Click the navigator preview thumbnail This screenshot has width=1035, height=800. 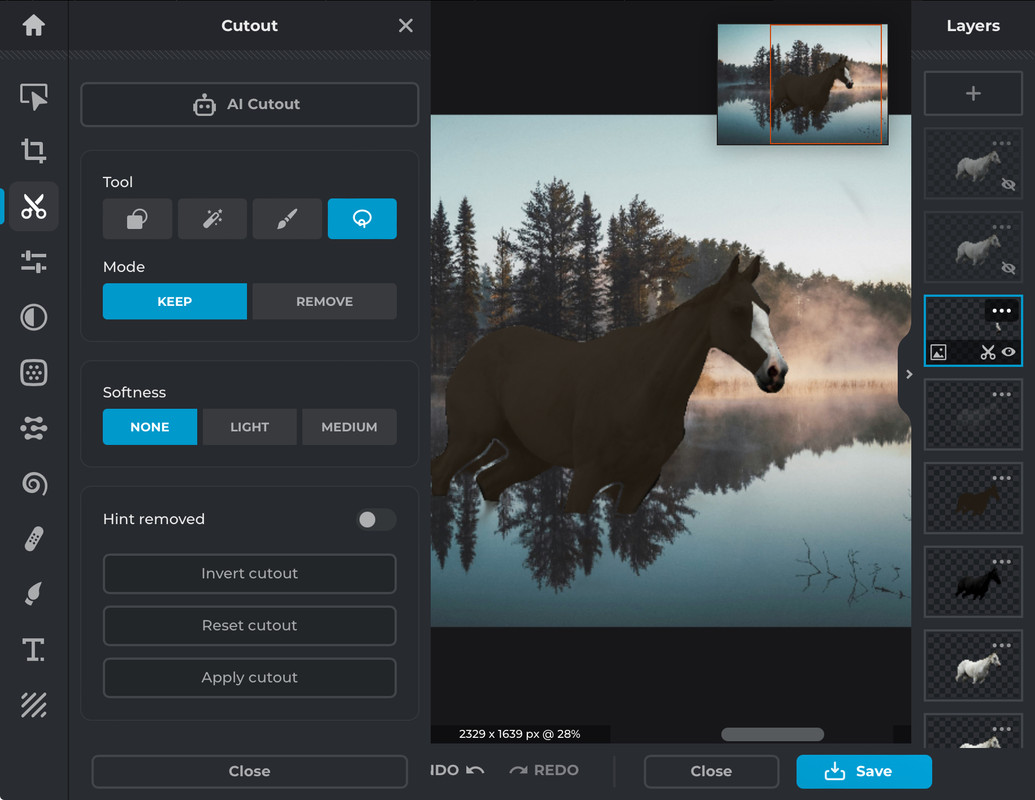pos(802,84)
